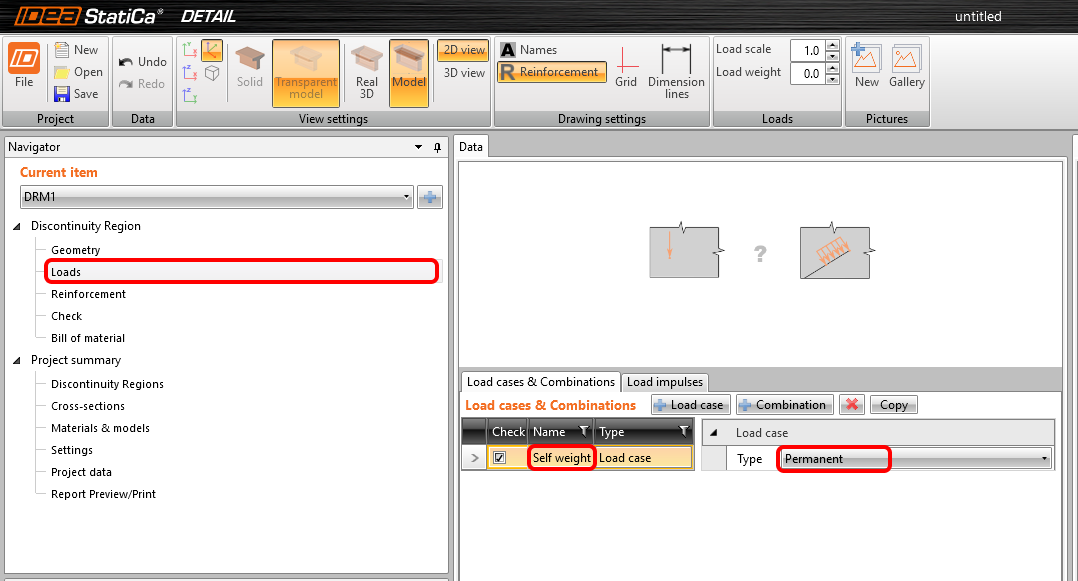Screen dimensions: 1078x581
Task: Save the current project
Action: point(76,94)
